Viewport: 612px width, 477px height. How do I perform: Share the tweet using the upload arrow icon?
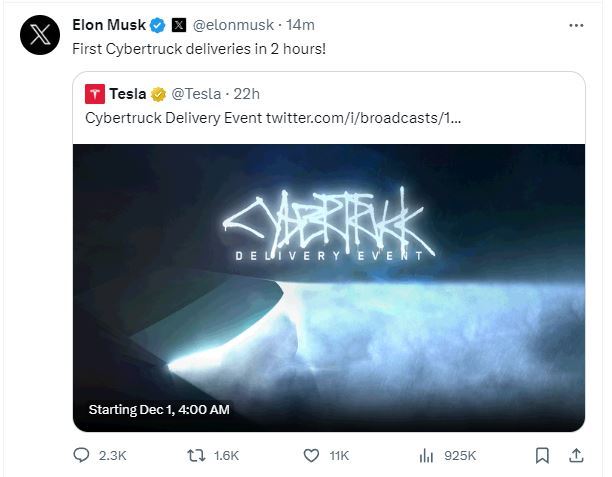click(575, 455)
